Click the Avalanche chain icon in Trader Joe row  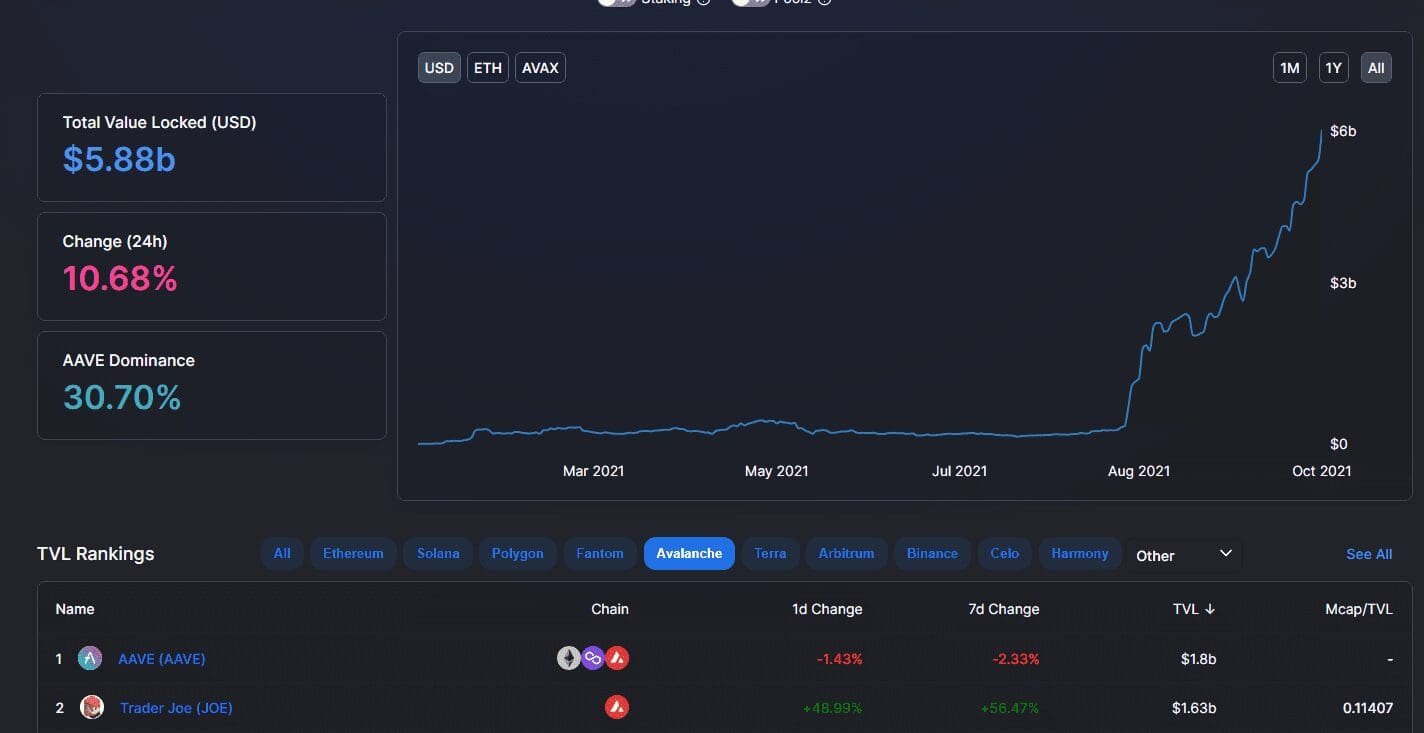tap(617, 708)
